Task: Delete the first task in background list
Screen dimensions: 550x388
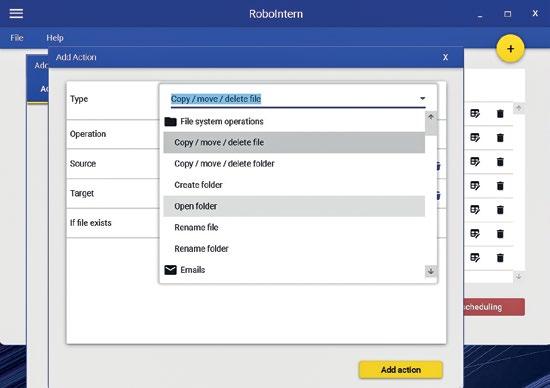Action: [x=500, y=113]
